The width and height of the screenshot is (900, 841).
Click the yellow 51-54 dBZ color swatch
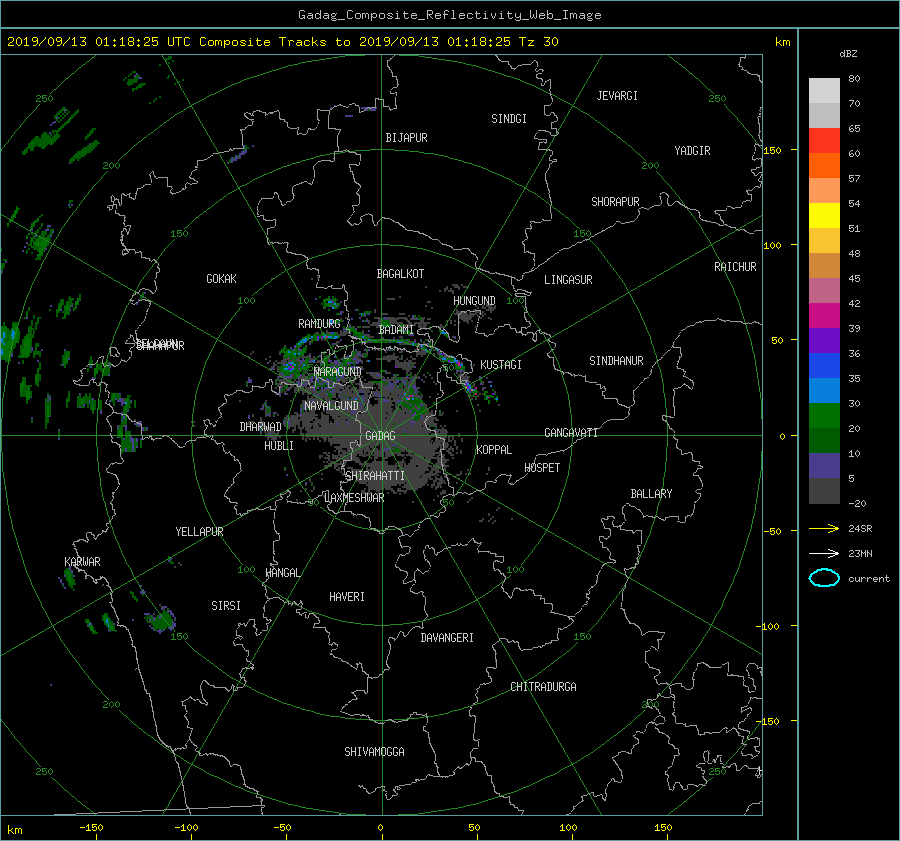tap(824, 215)
